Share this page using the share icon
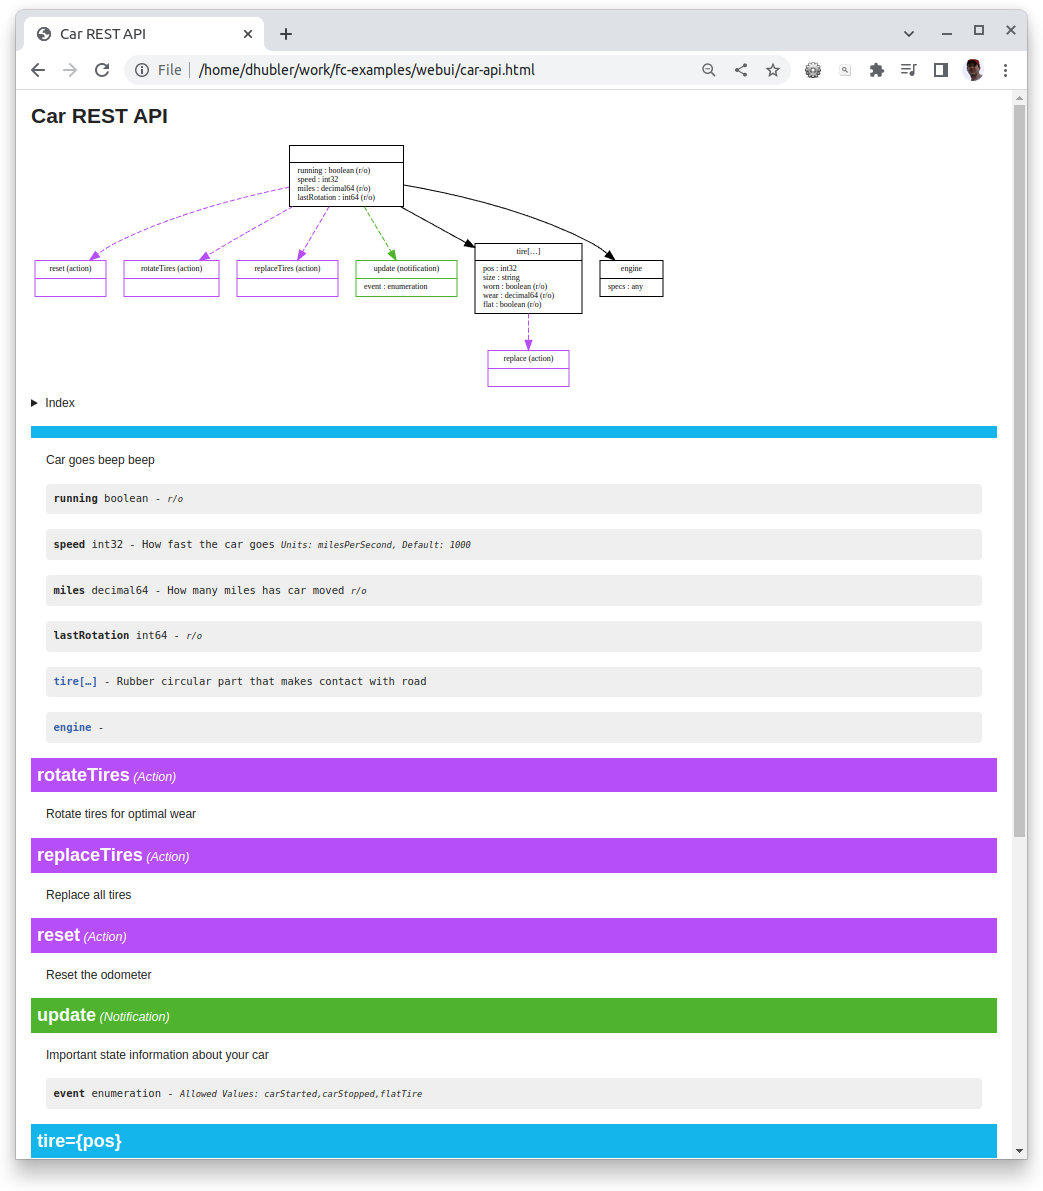The height and width of the screenshot is (1191, 1043). click(x=741, y=70)
